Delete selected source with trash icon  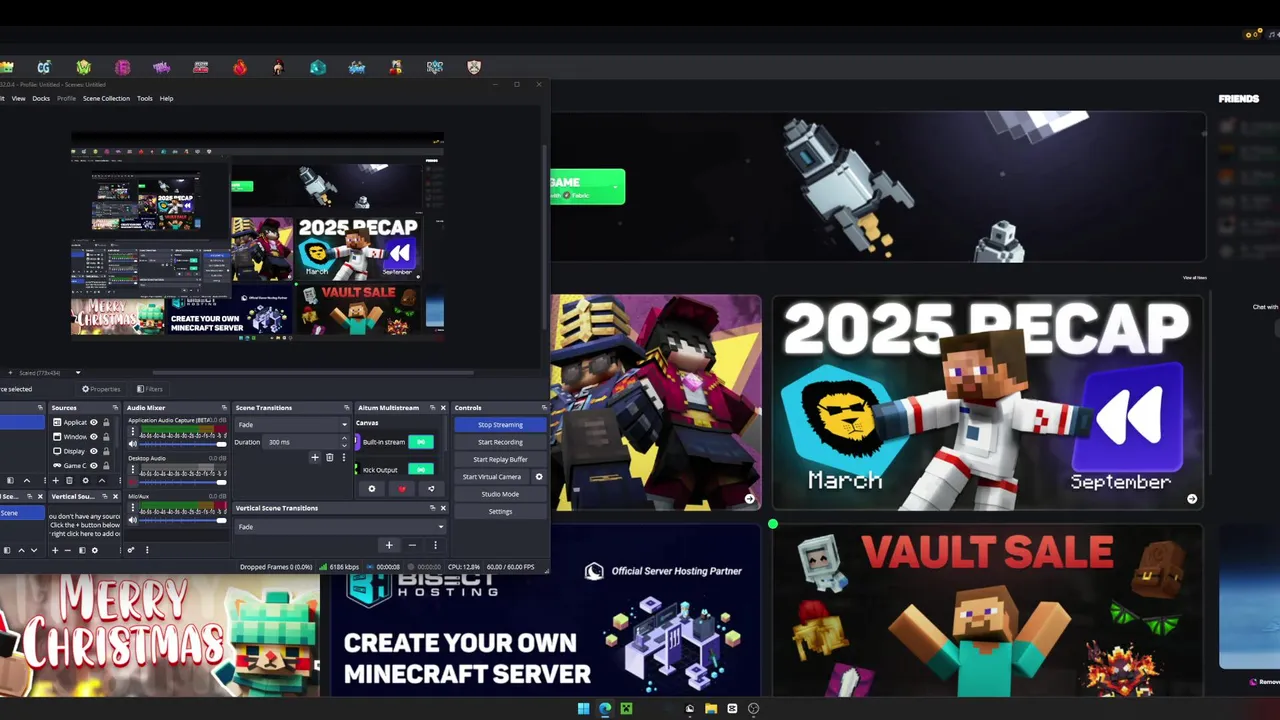[69, 481]
